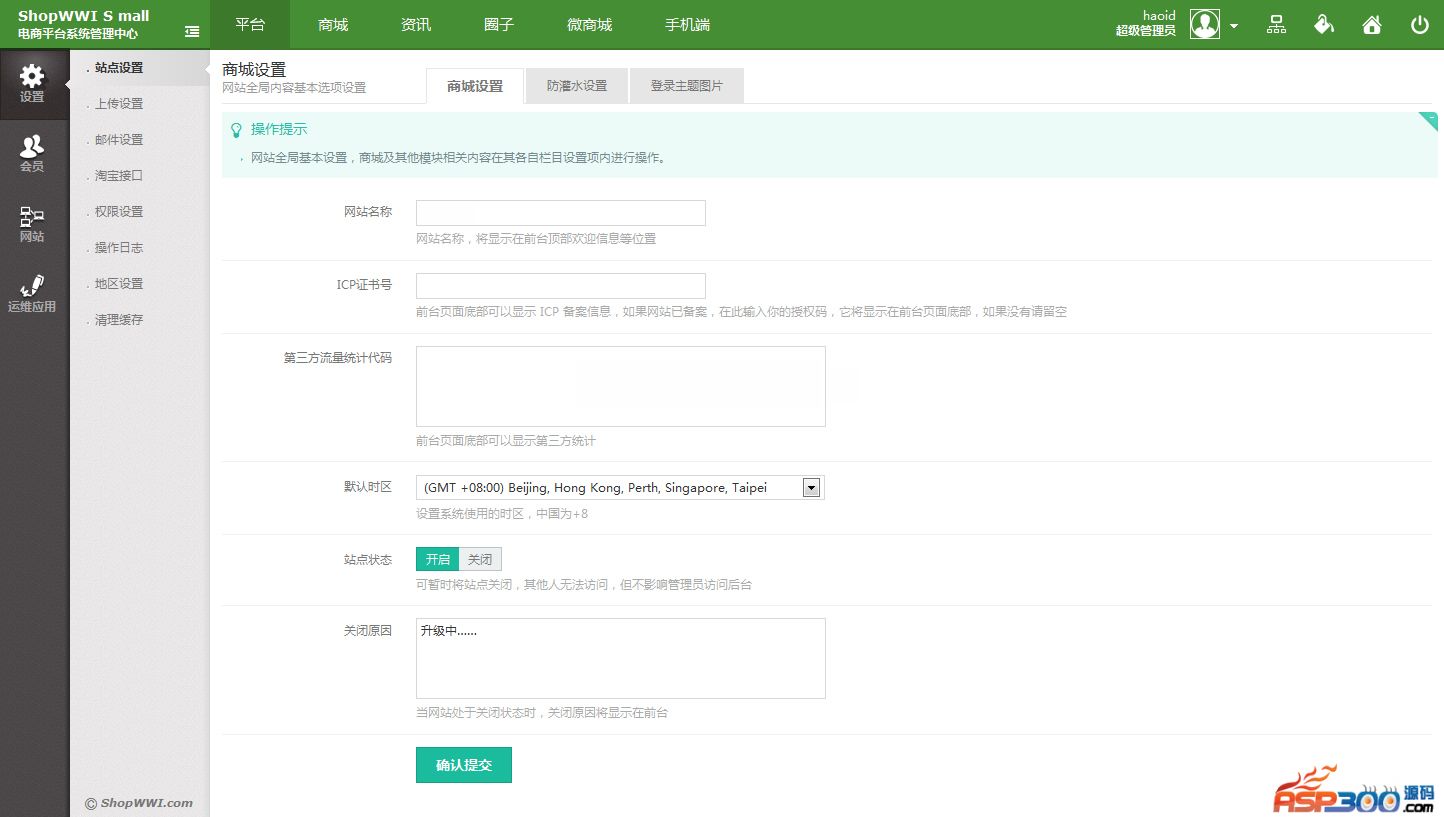Click the sitemap icon in top bar
The height and width of the screenshot is (817, 1444).
1276,25
